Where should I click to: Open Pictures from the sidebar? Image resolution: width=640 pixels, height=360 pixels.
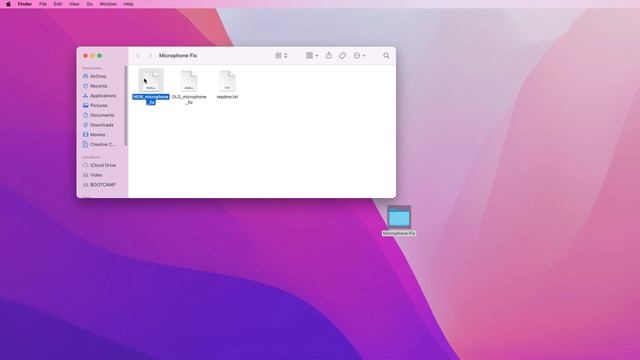(x=98, y=106)
